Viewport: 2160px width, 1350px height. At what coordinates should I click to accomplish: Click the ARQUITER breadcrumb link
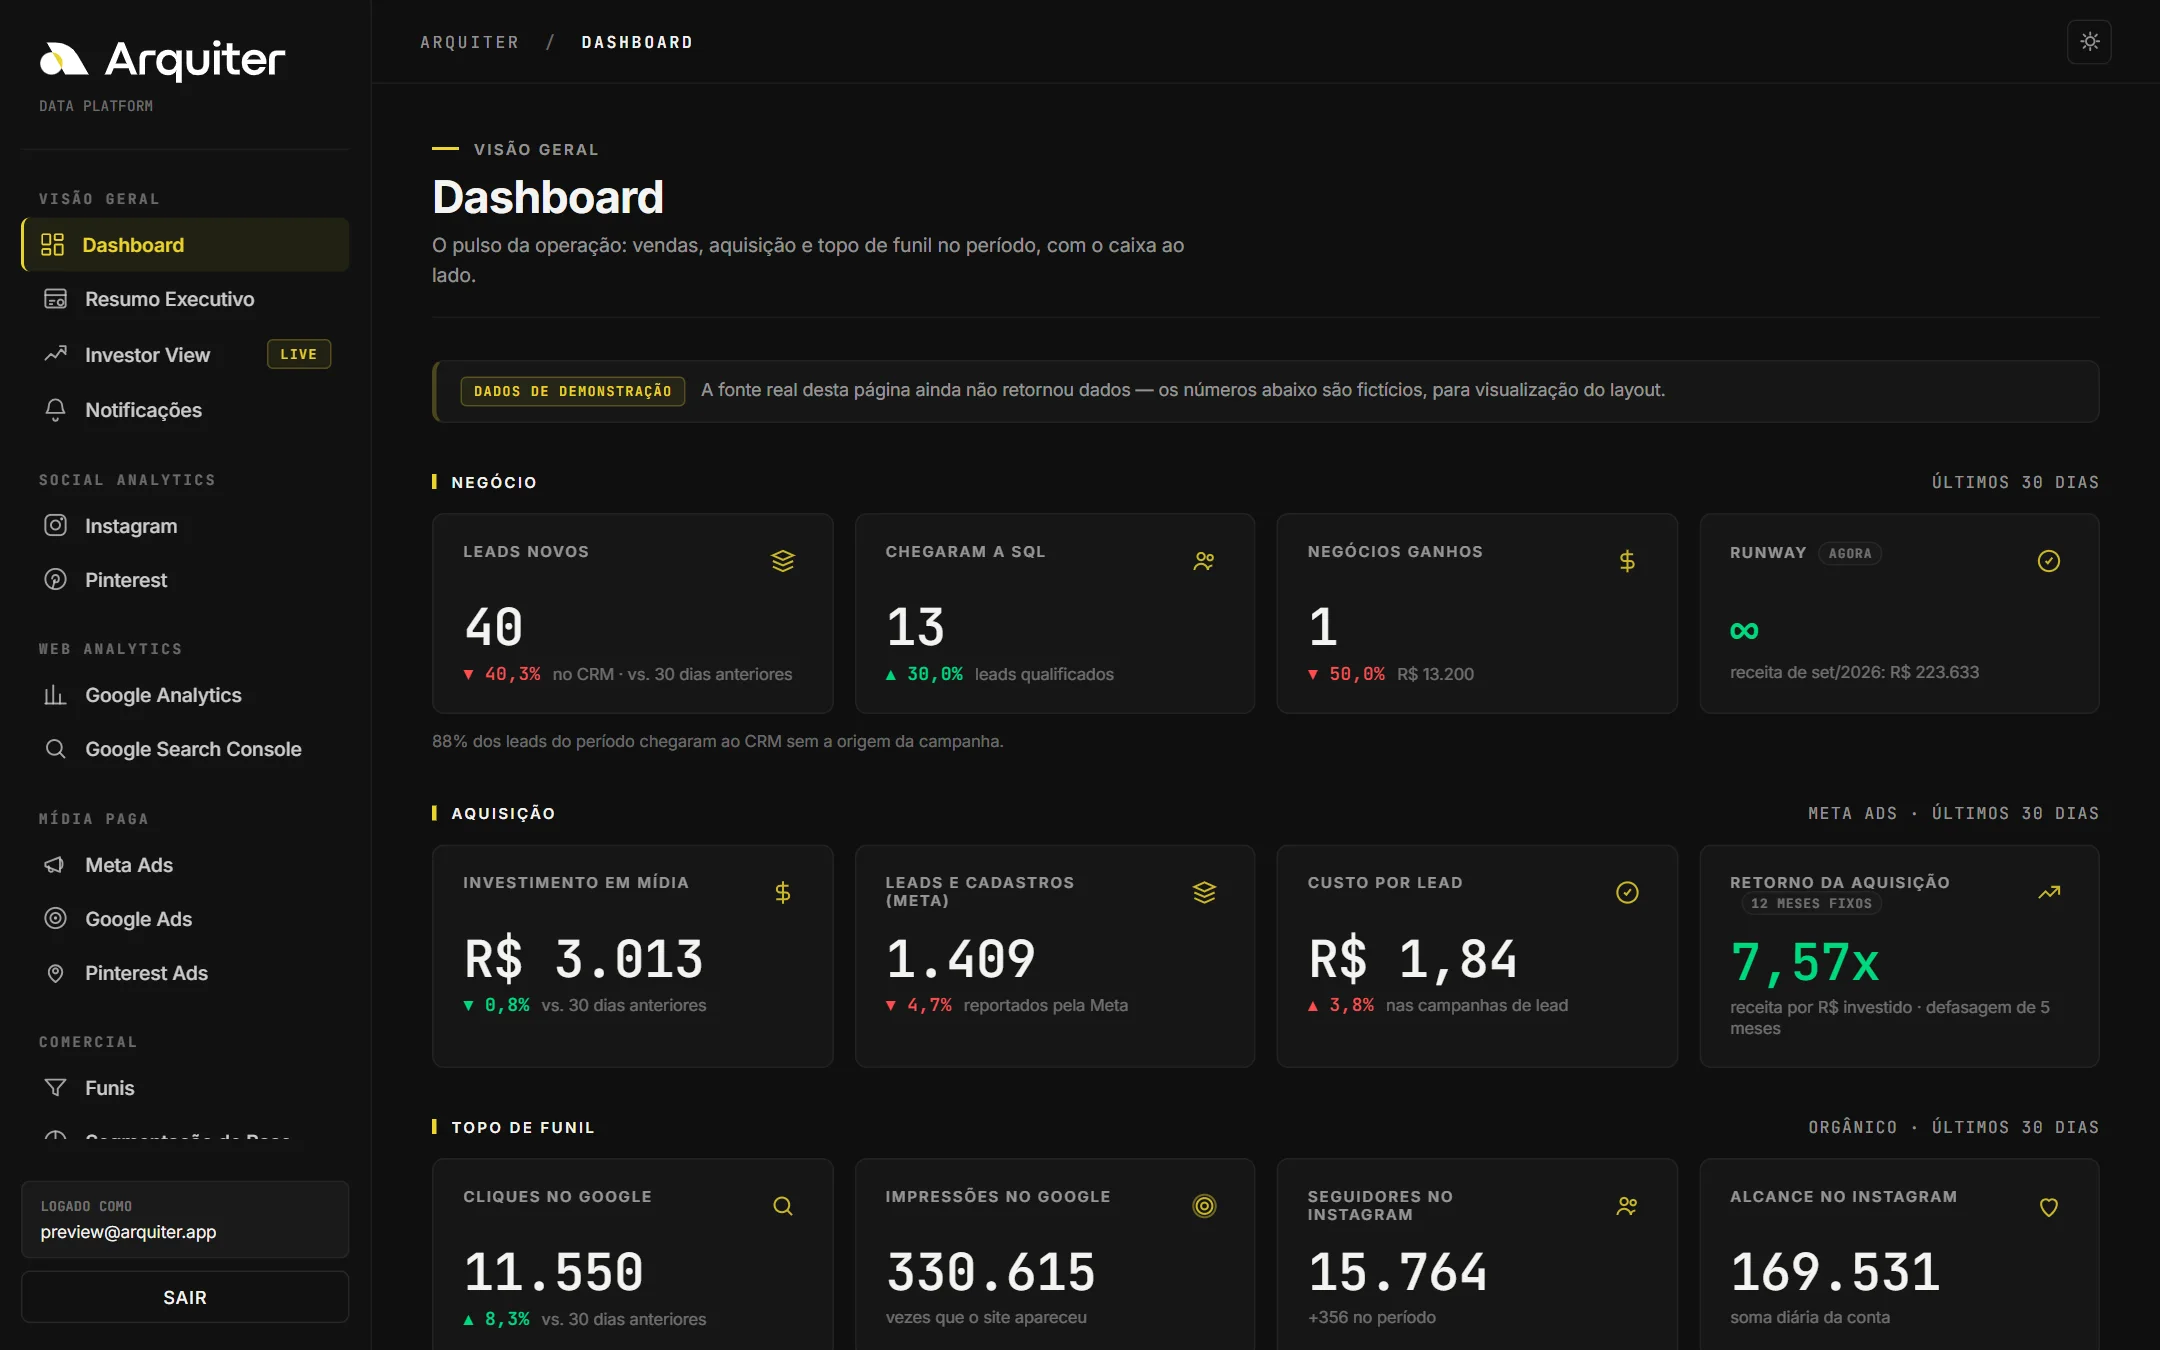[x=470, y=42]
